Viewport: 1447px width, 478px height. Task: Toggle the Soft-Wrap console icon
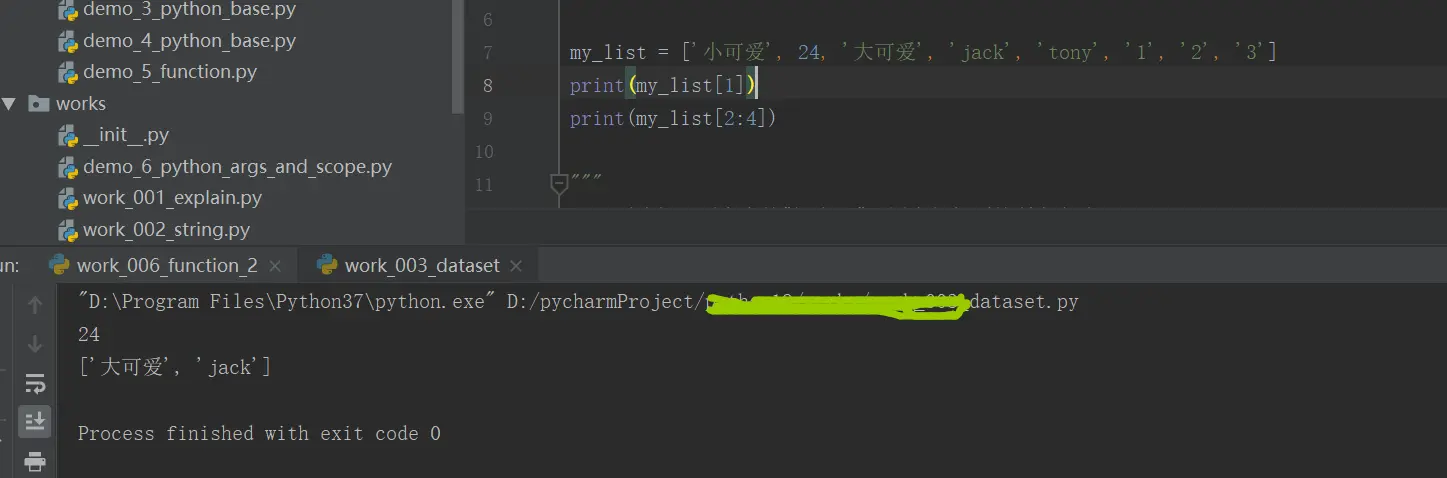pos(35,383)
